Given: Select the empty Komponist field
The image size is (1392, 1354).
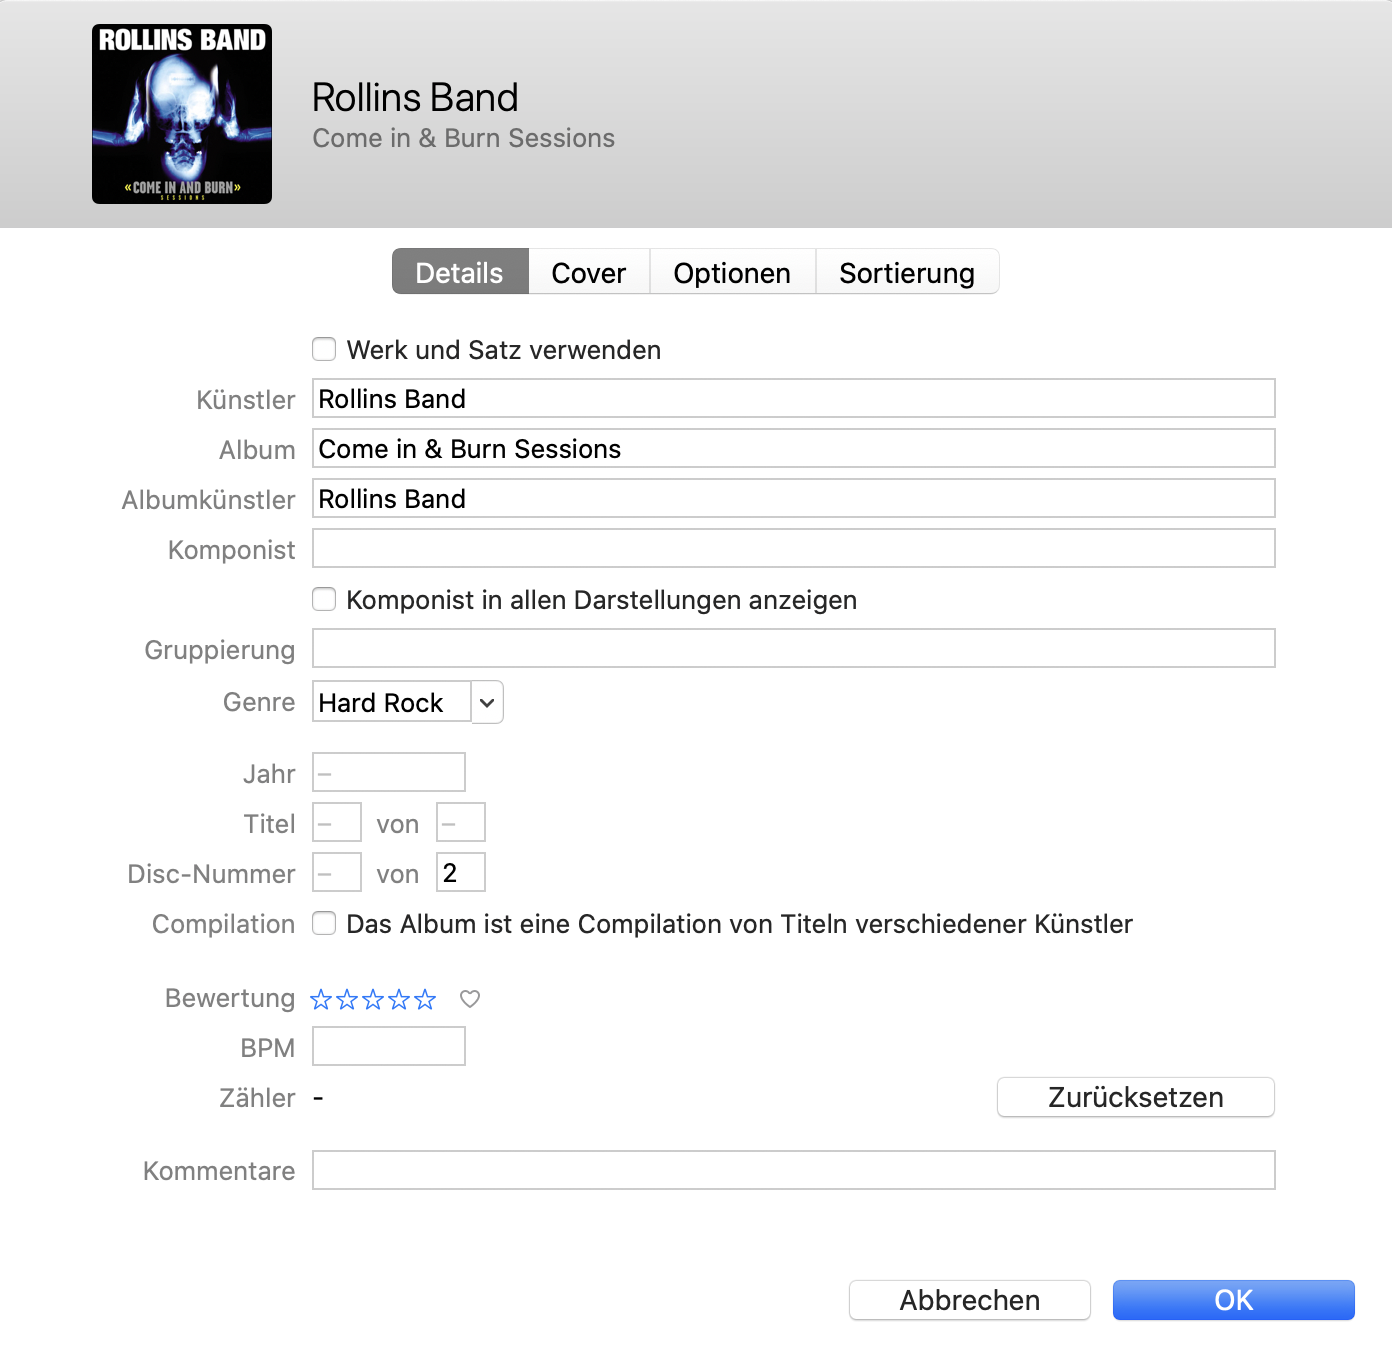Looking at the screenshot, I should pyautogui.click(x=794, y=548).
